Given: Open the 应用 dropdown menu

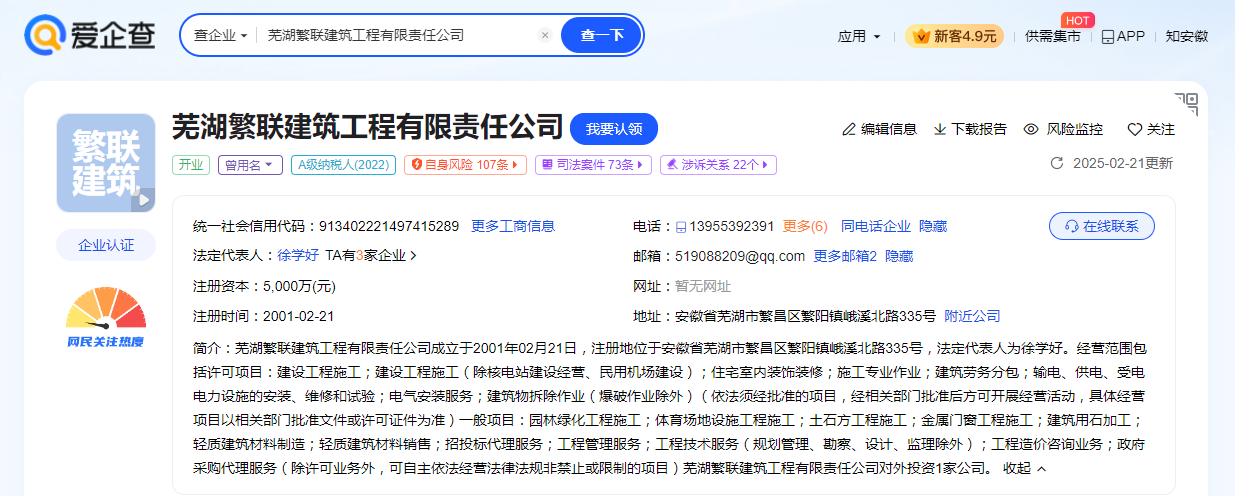Looking at the screenshot, I should pyautogui.click(x=859, y=36).
